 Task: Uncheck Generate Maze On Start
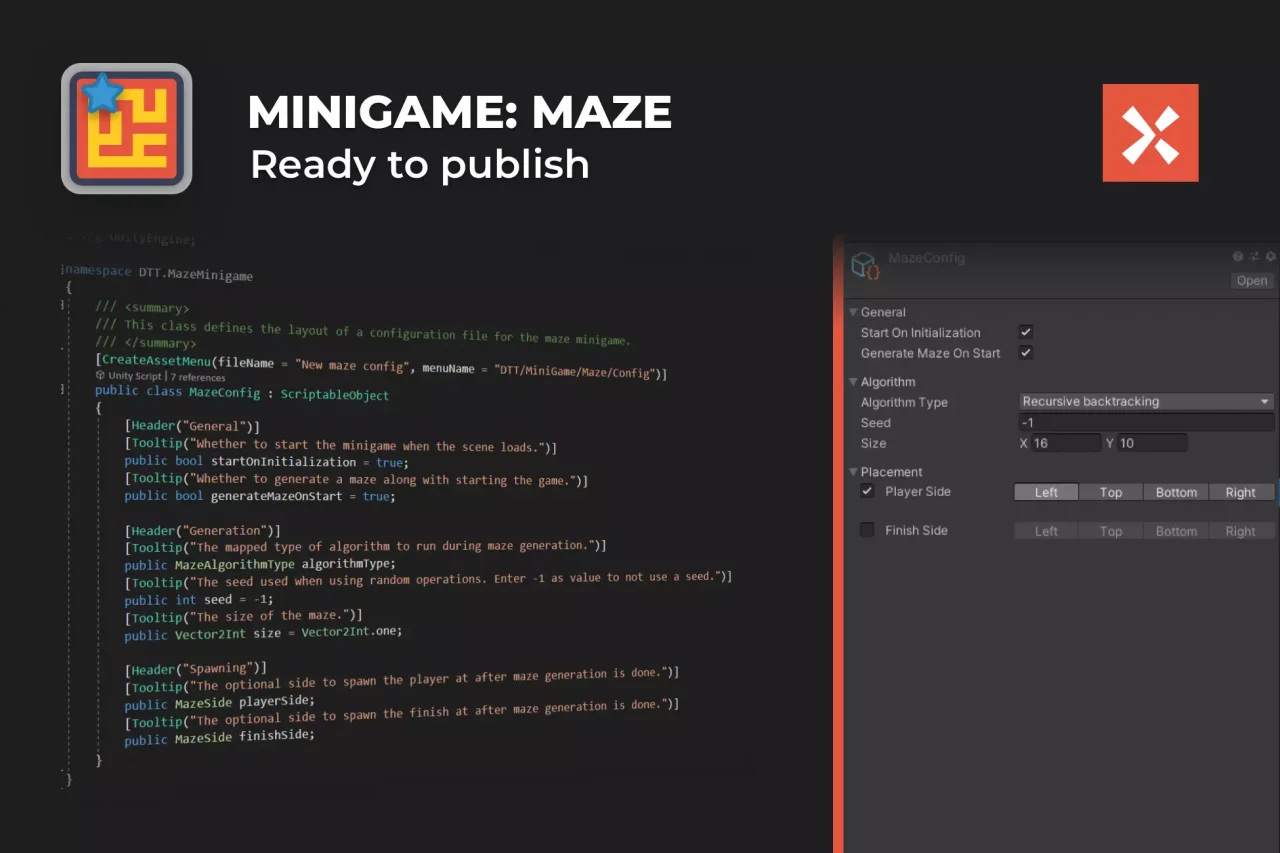pos(1025,353)
